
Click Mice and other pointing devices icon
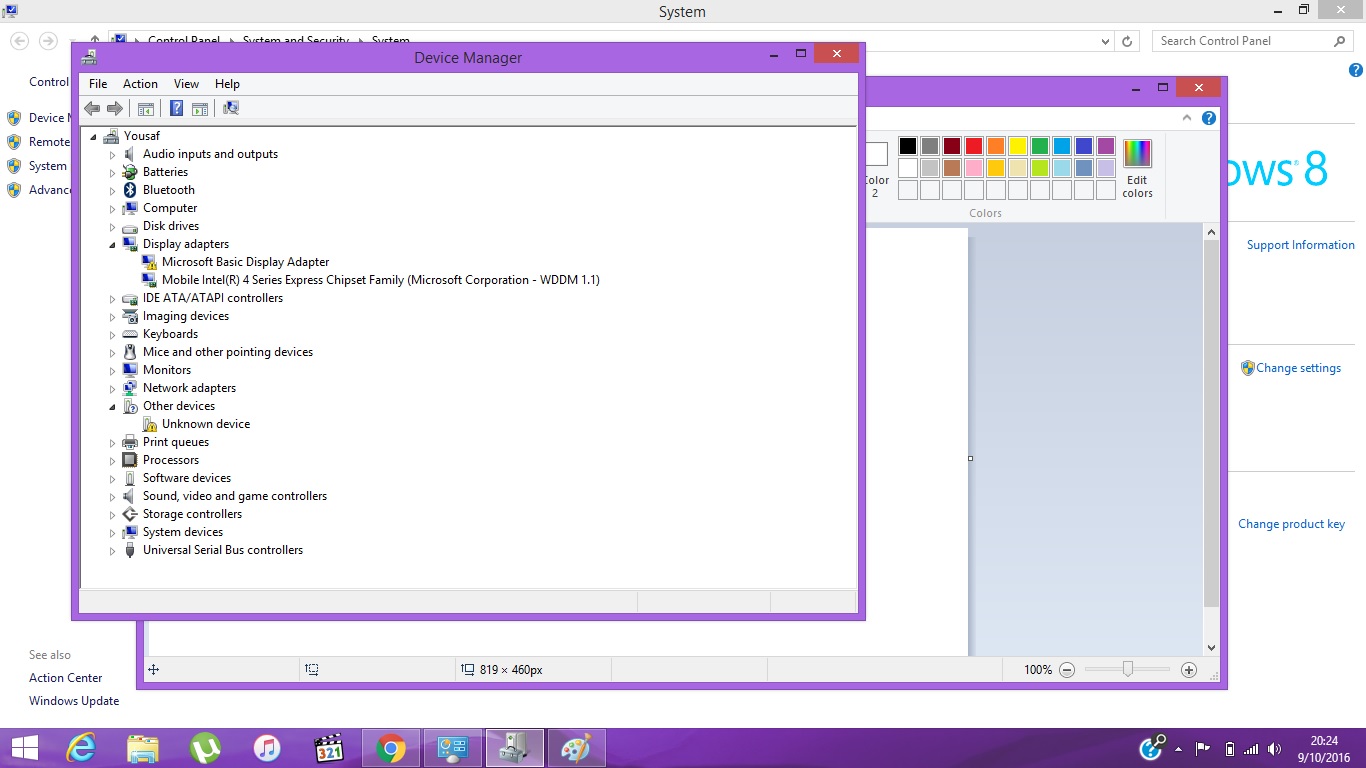(x=130, y=352)
